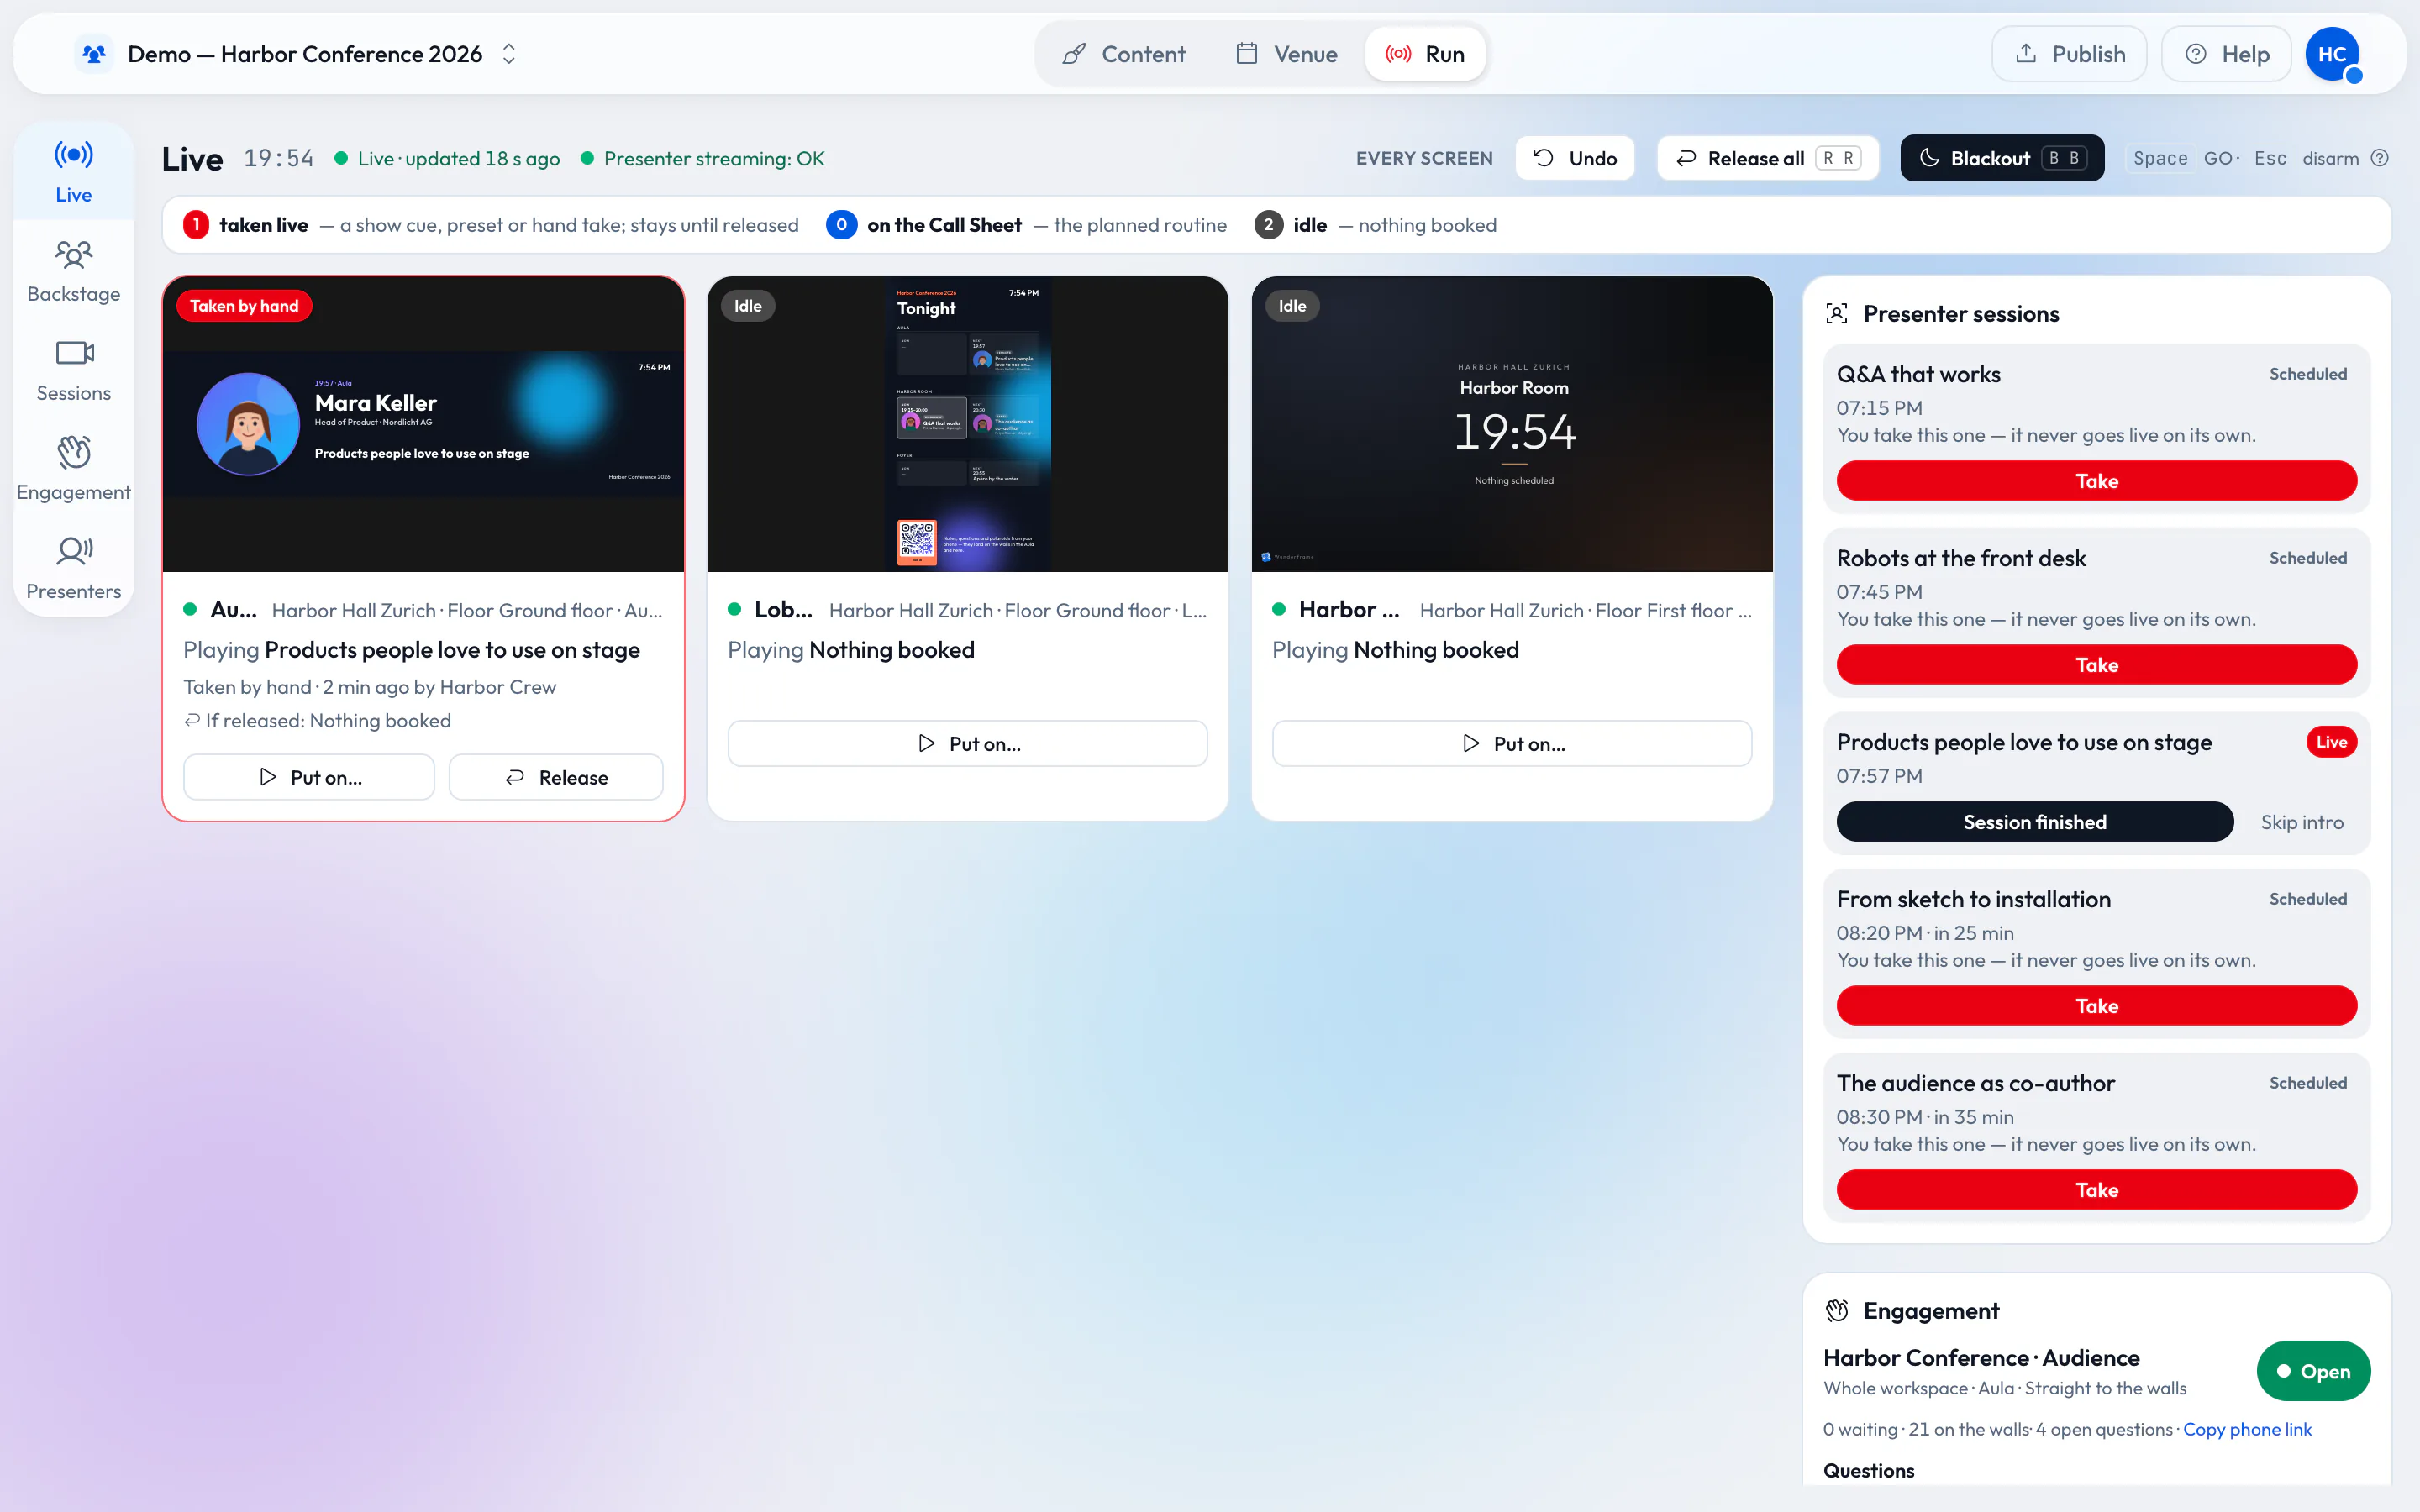Open the HC user avatar menu
Viewport: 2420px width, 1512px height.
click(2333, 54)
